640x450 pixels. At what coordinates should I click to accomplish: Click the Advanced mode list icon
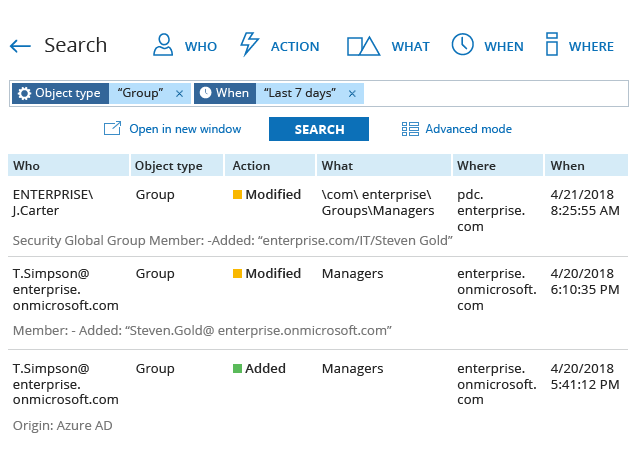pos(410,129)
